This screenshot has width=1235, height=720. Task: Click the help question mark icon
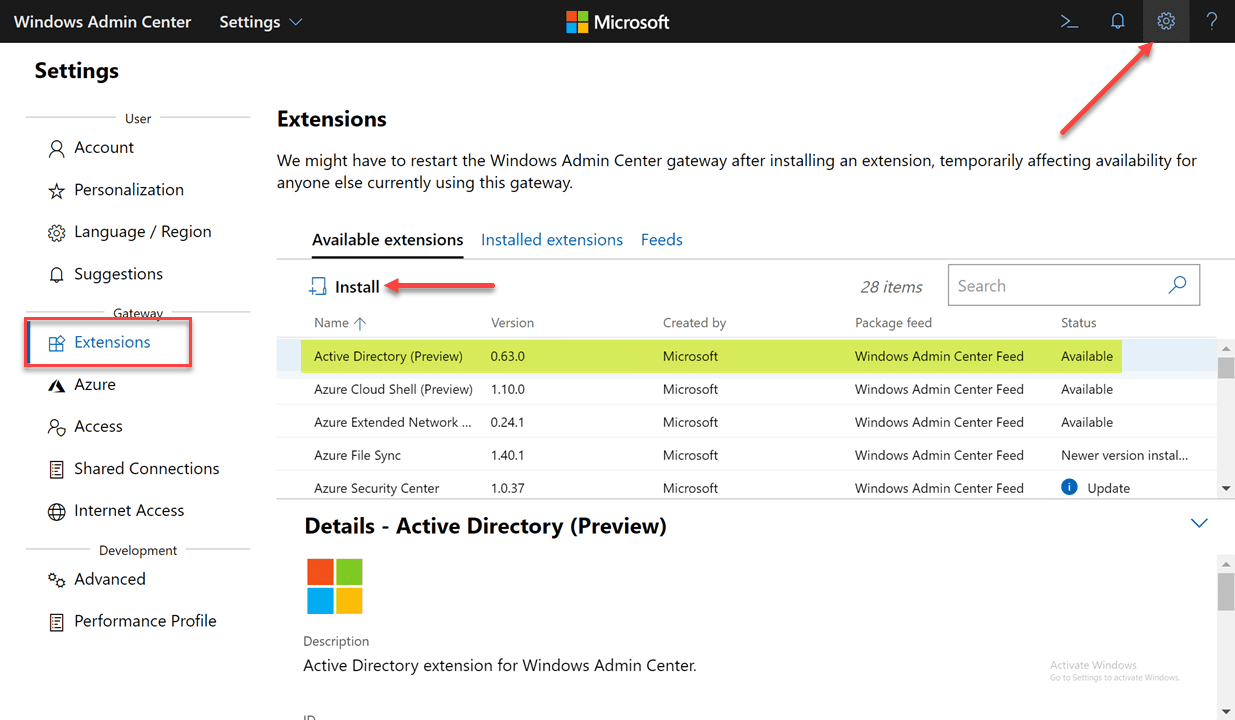[1212, 21]
